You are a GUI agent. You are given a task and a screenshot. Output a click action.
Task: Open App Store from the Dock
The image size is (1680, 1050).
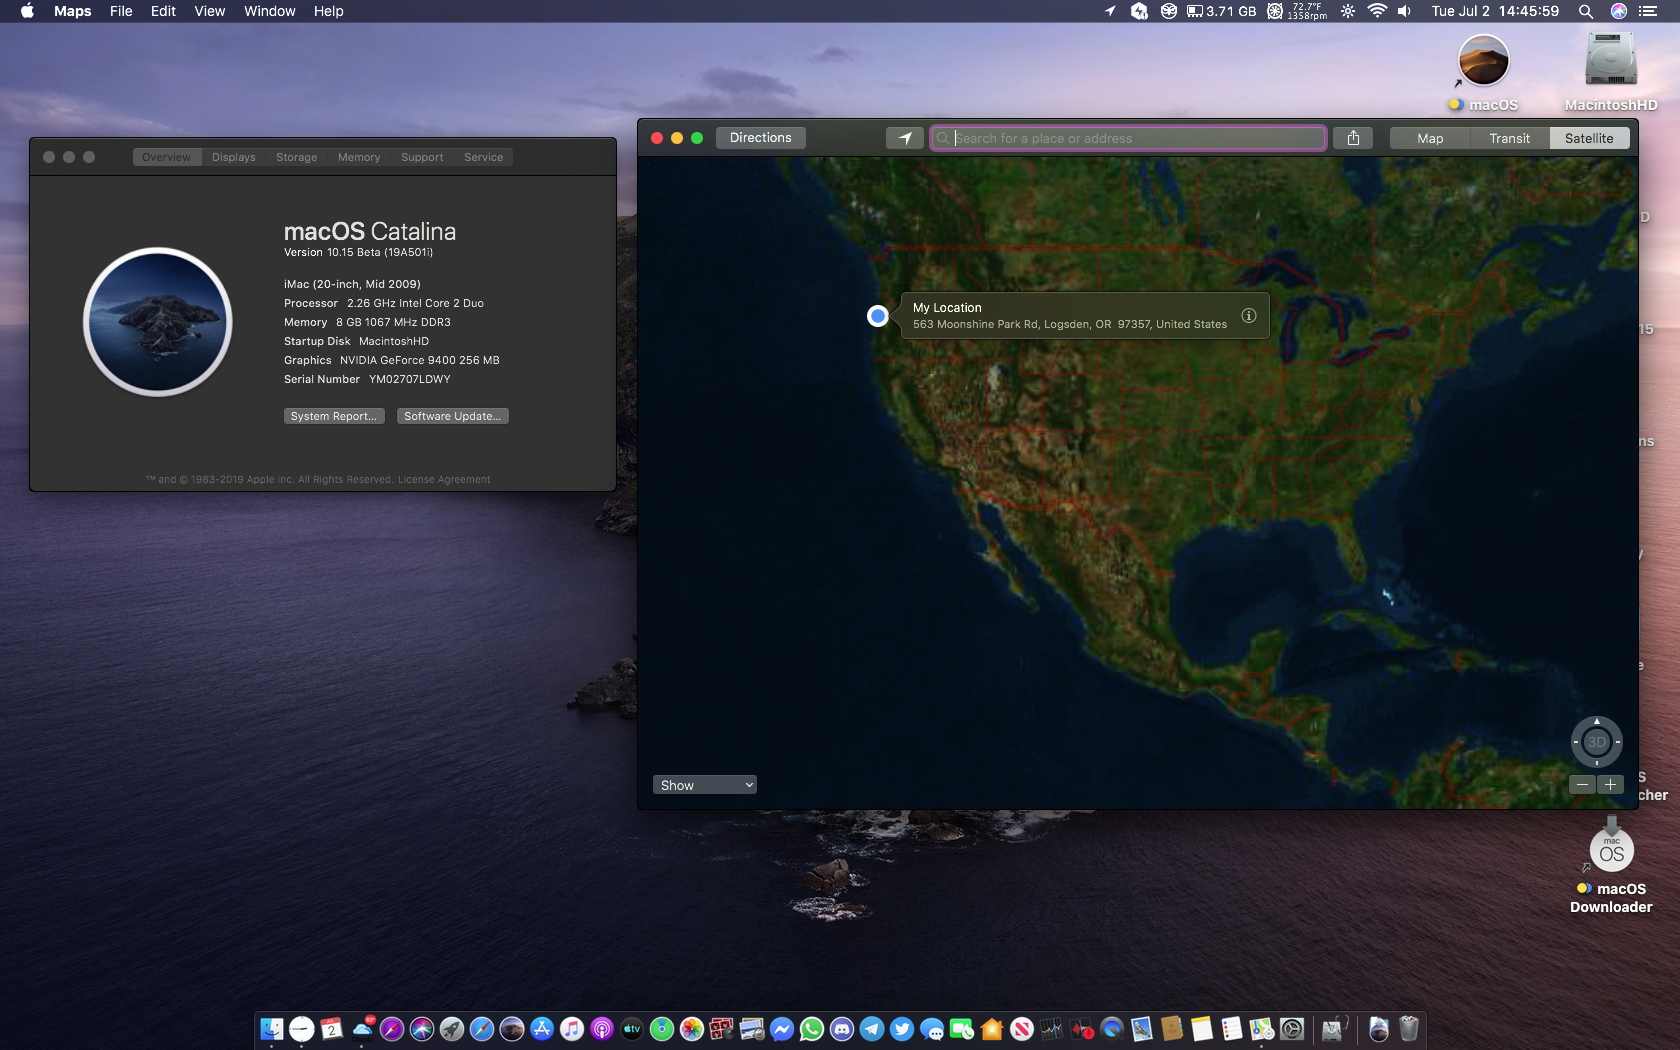pos(542,1028)
